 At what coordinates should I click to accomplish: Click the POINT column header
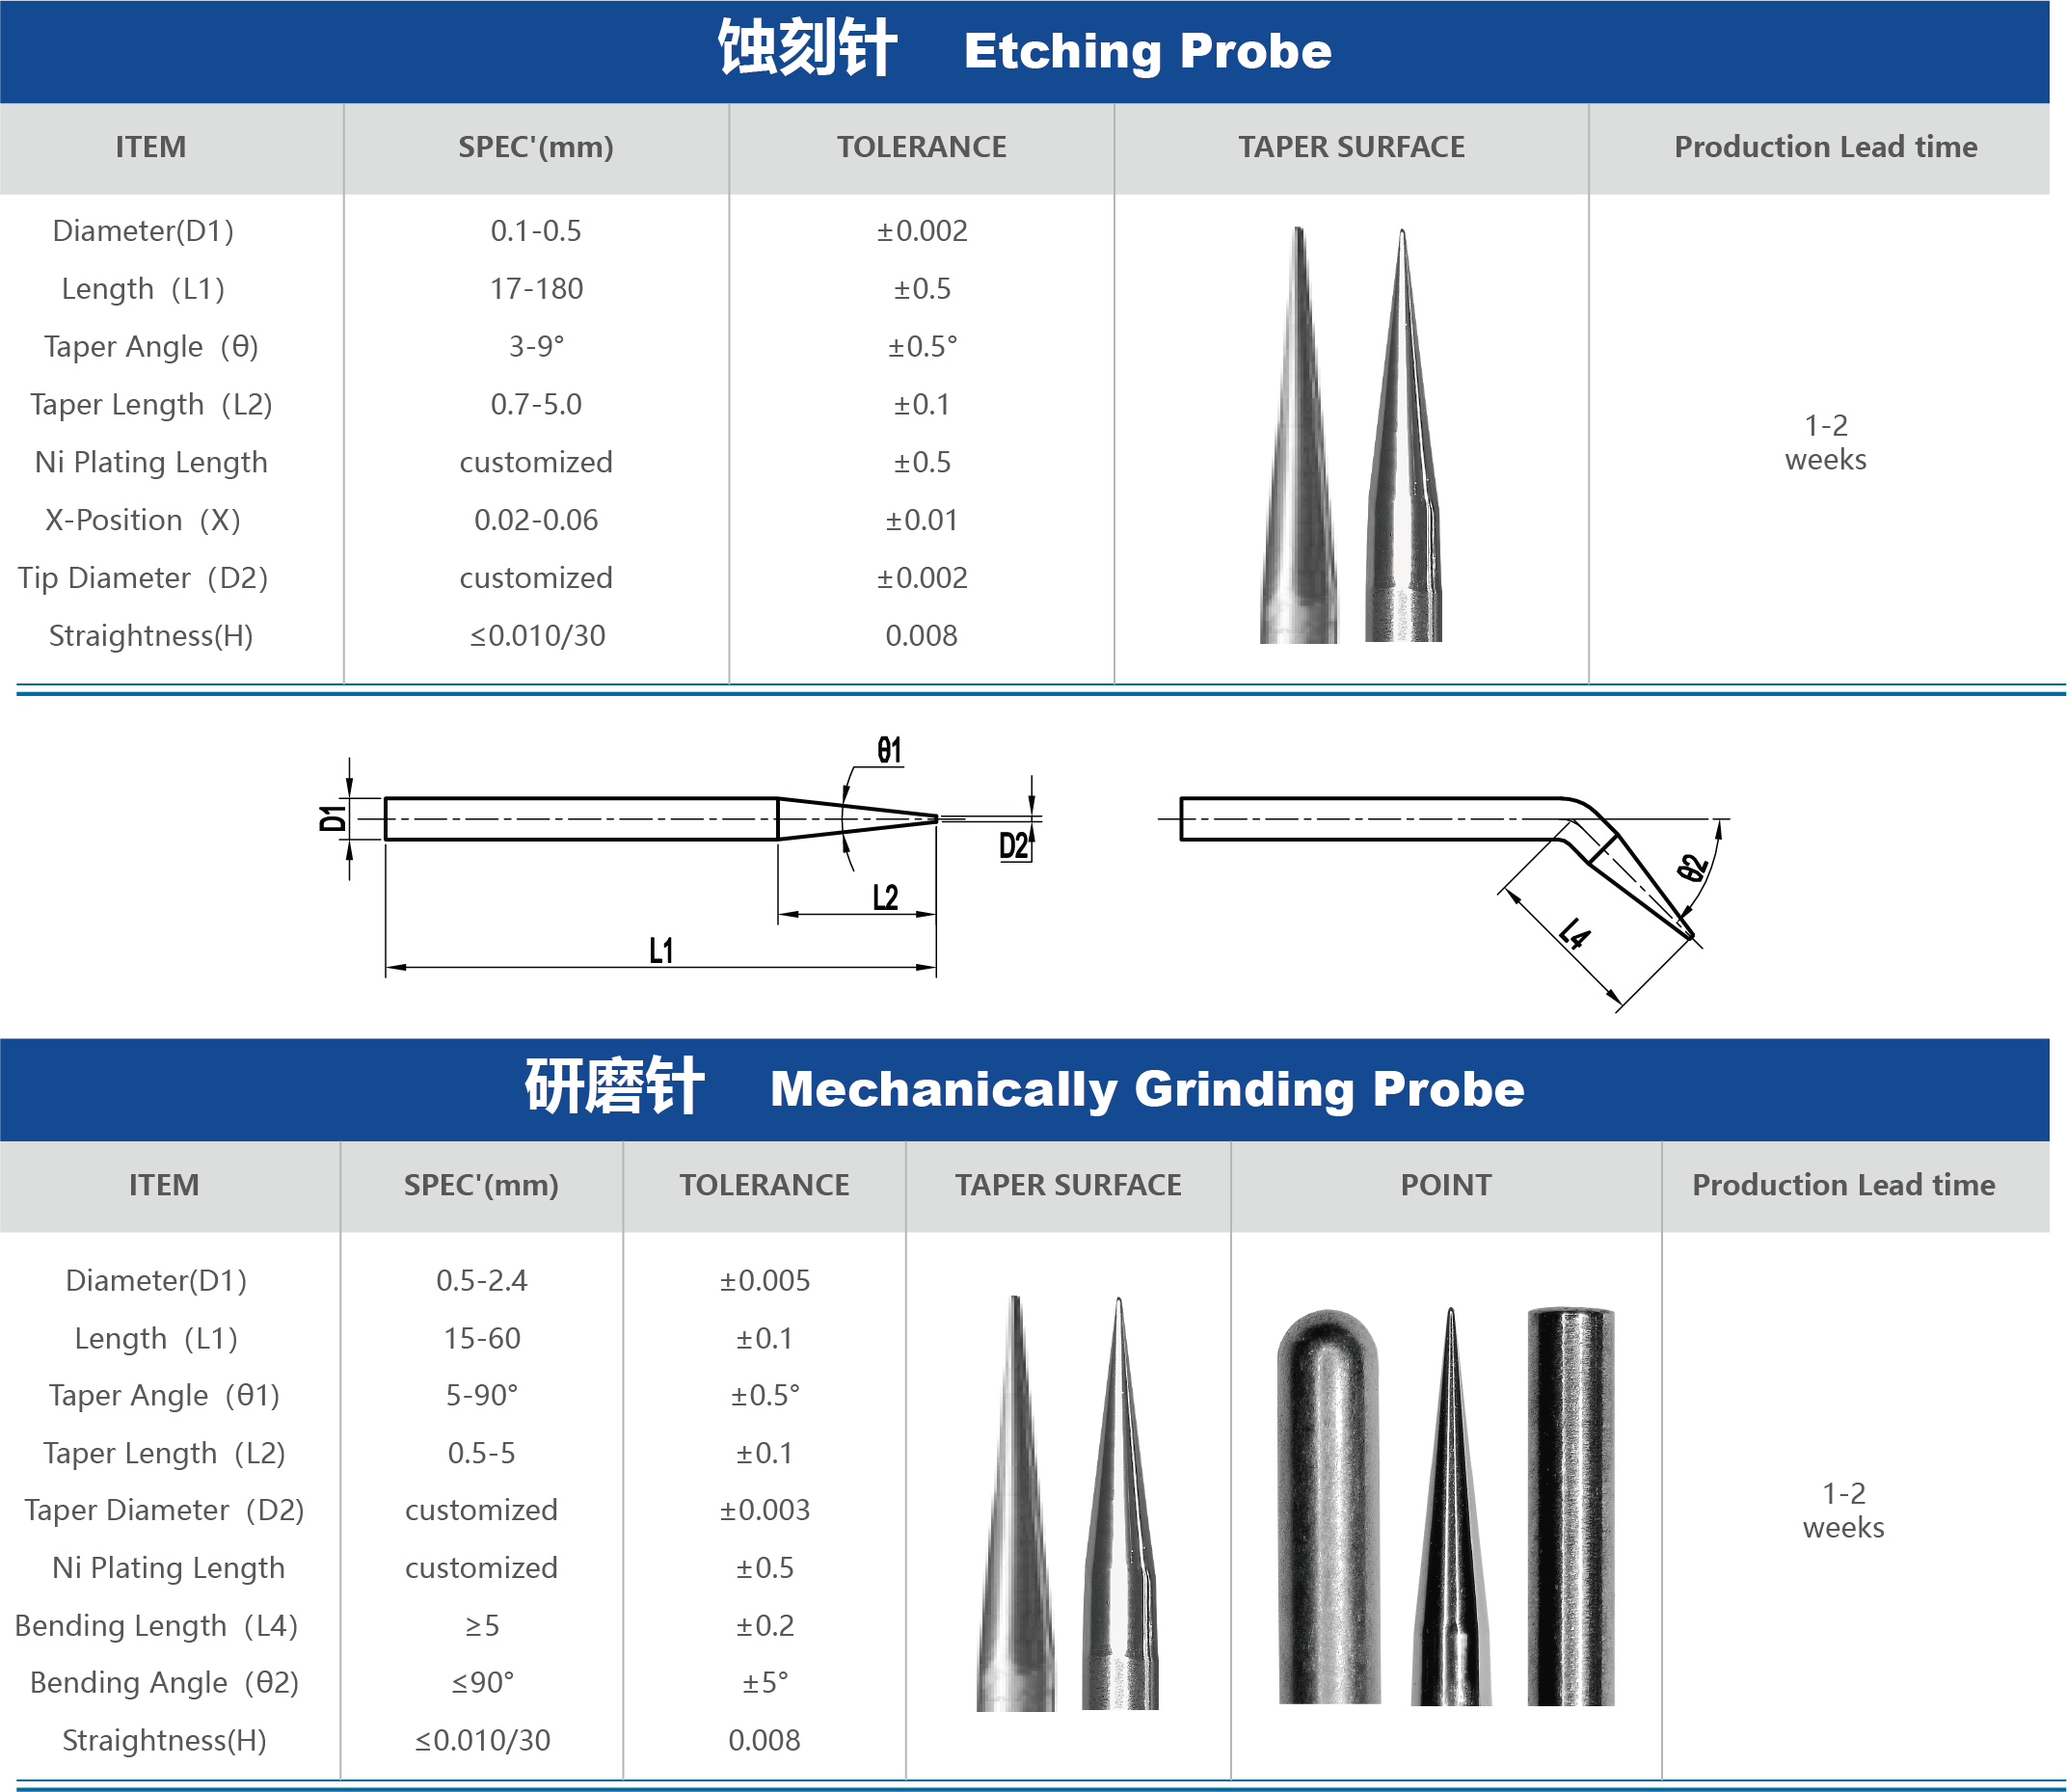(1445, 1185)
